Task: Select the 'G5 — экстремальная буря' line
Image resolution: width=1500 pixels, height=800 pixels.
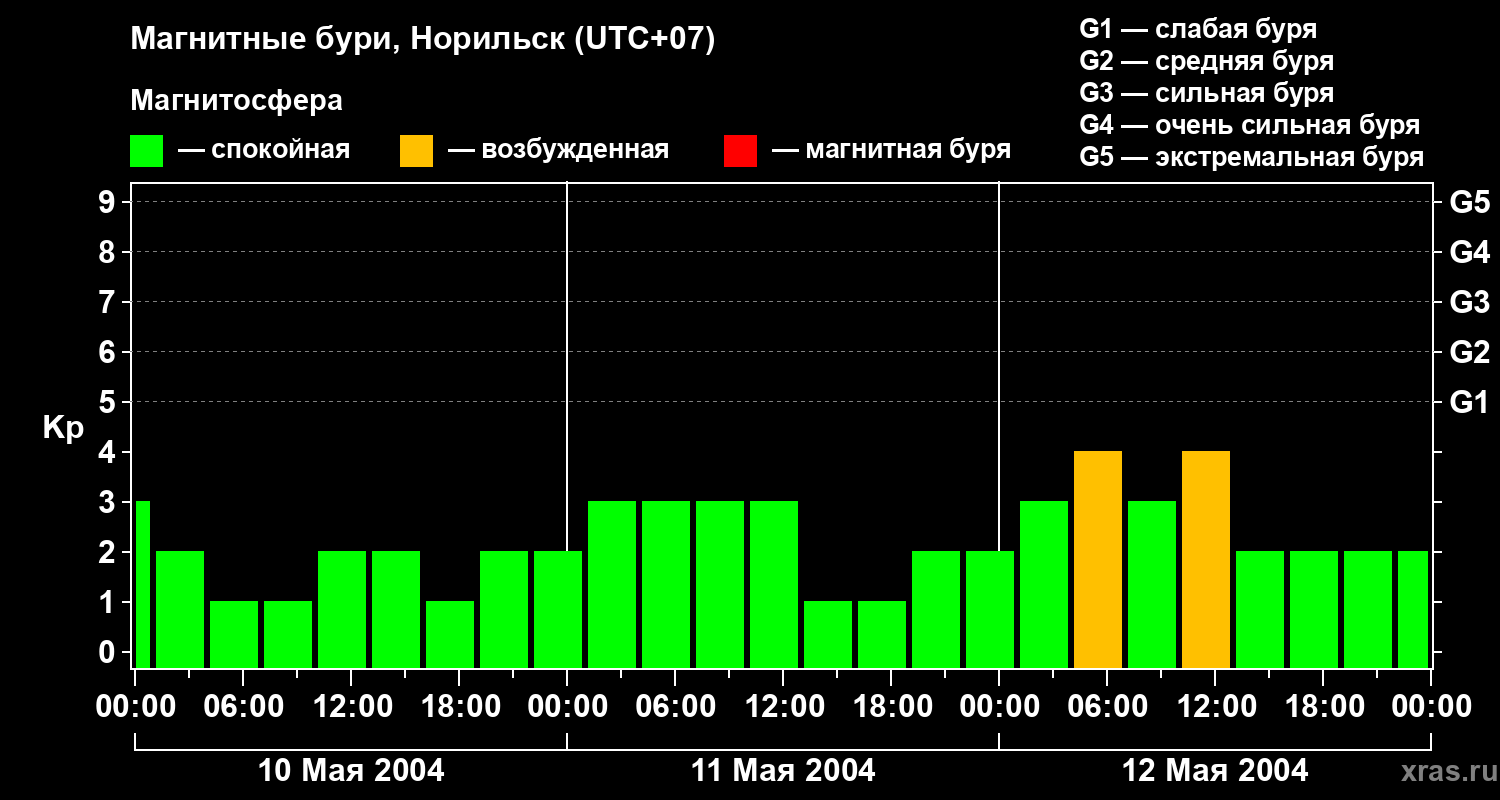Action: pos(1251,157)
